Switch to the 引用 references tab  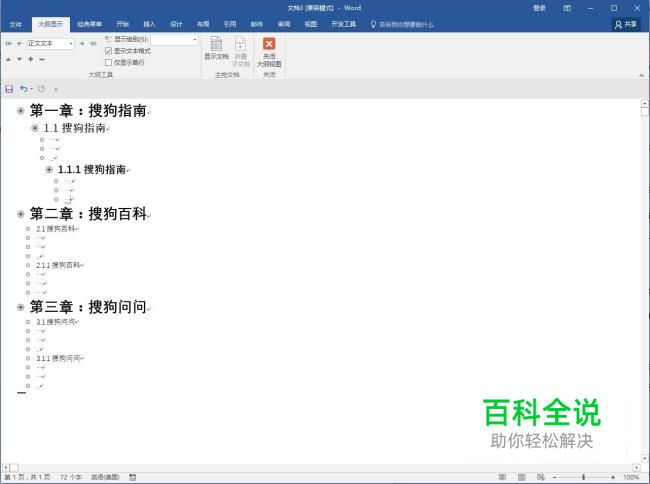(230, 24)
